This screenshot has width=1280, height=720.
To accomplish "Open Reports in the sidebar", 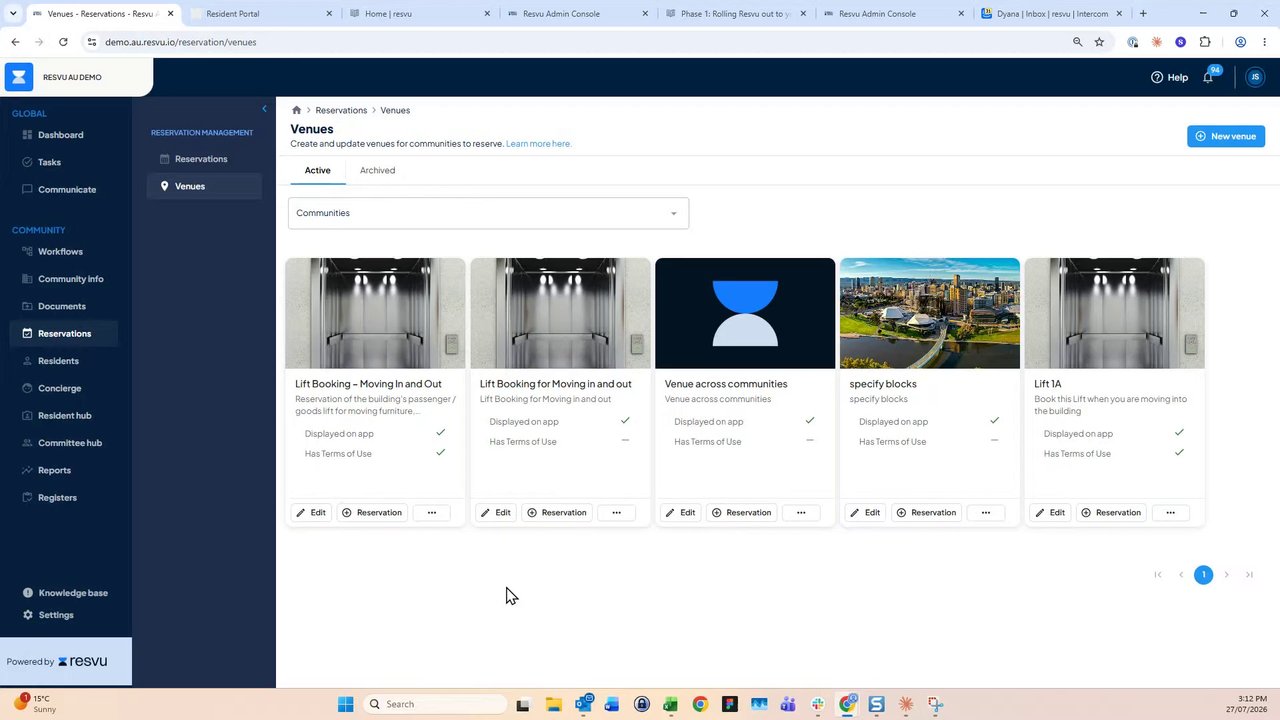I will pos(54,470).
